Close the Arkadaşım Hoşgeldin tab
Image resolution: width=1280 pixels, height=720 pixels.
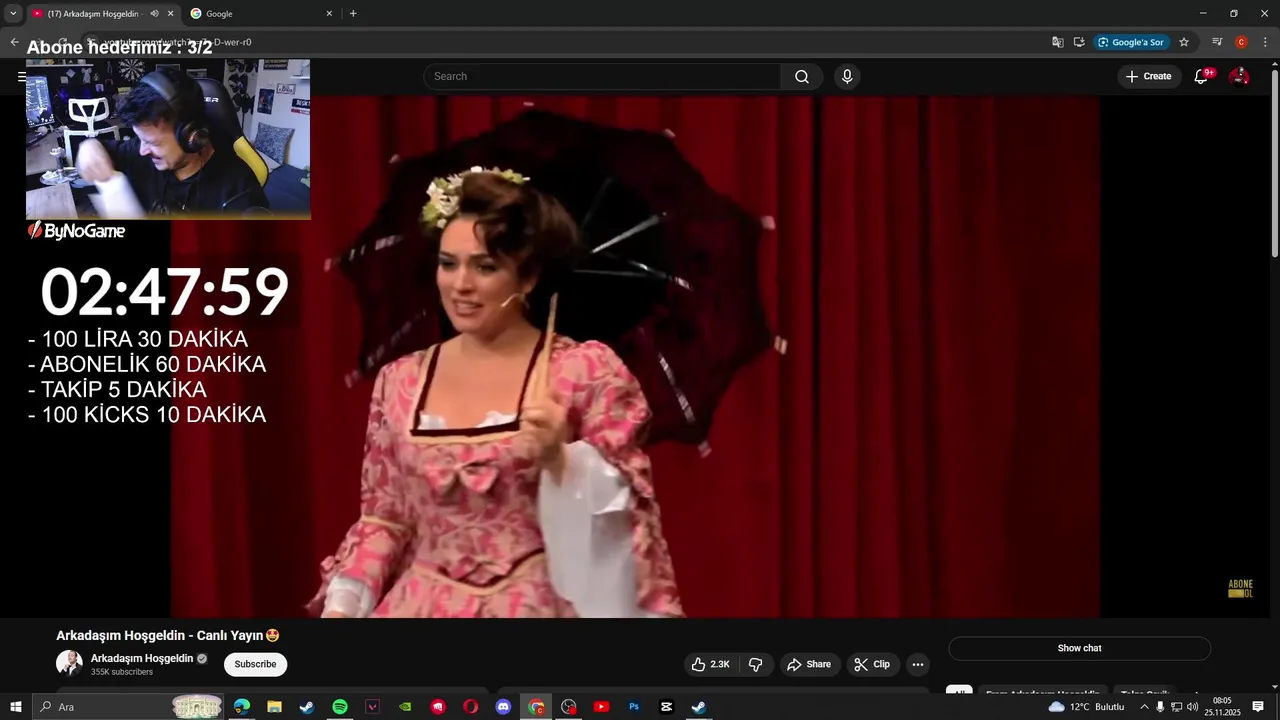click(x=170, y=14)
